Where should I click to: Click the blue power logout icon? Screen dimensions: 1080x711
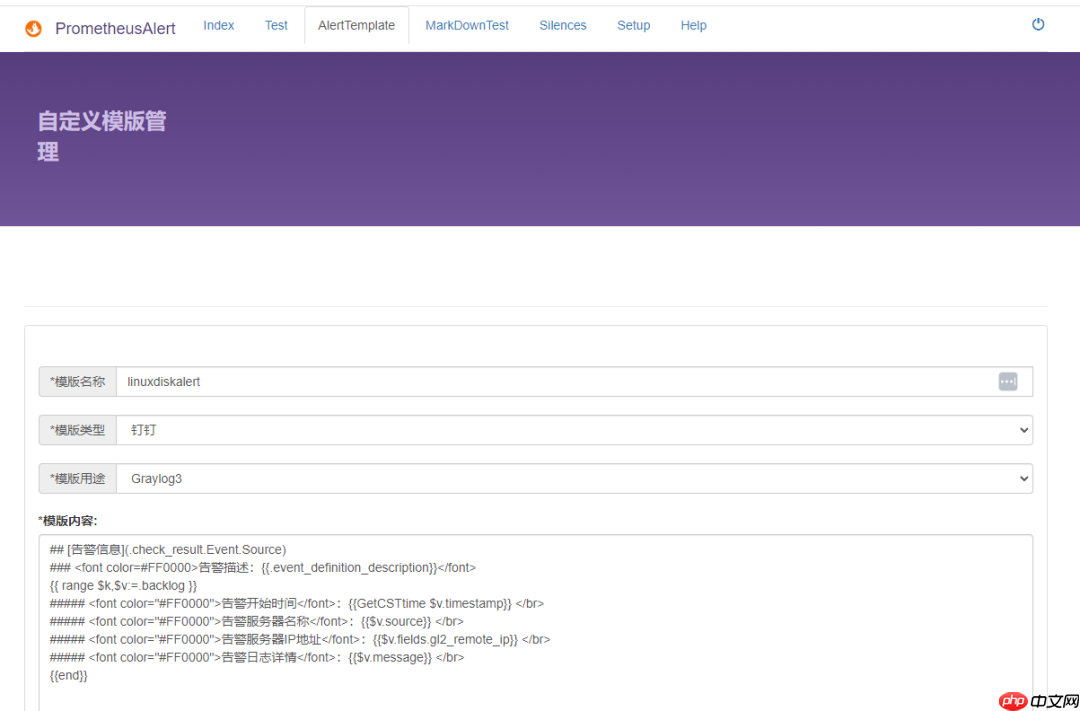pos(1038,24)
